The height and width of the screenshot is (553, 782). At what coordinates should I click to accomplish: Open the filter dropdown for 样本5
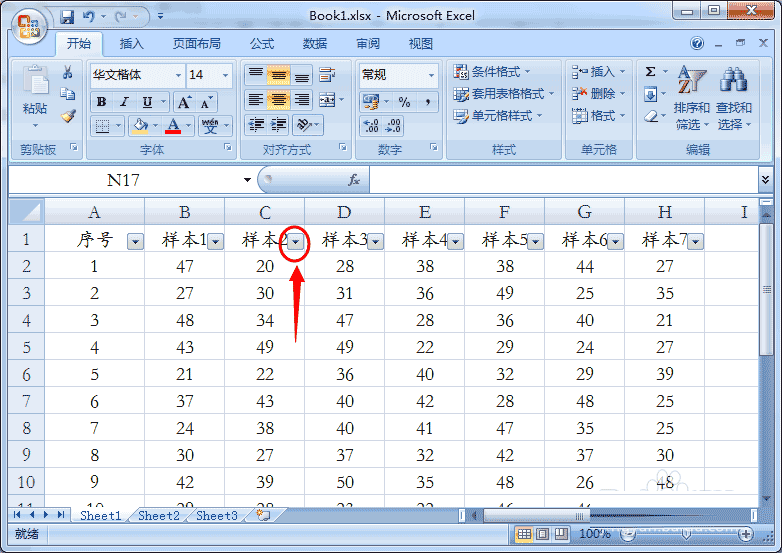point(536,242)
